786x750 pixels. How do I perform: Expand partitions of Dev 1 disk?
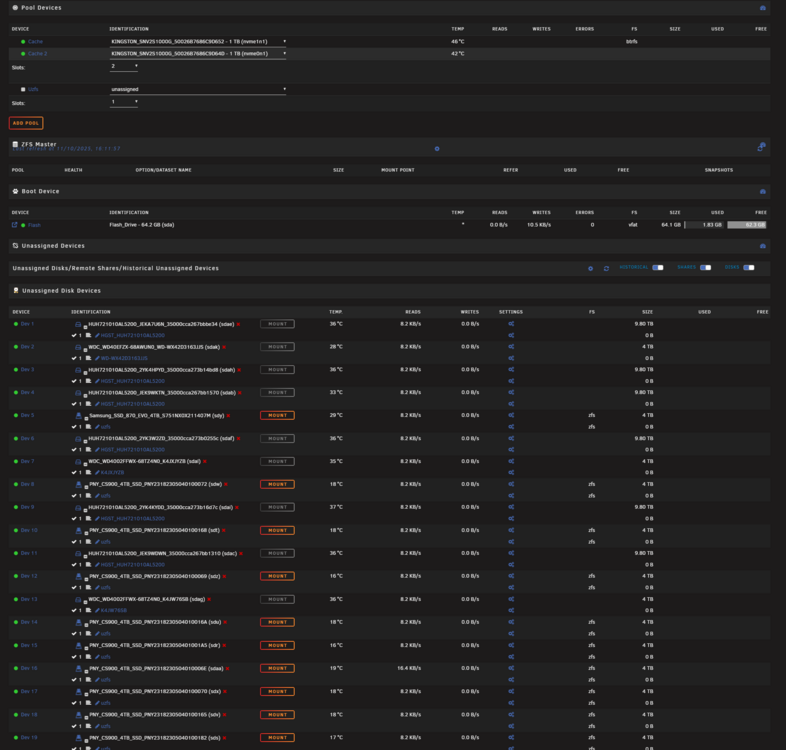85,327
